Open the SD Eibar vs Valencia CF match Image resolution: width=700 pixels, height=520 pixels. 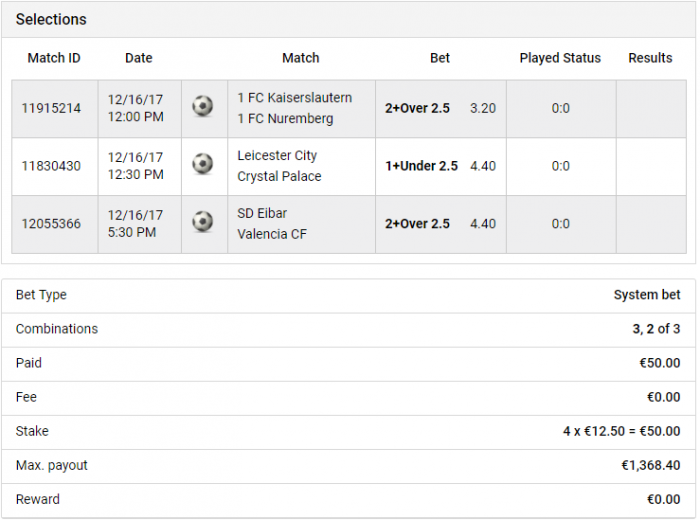[x=272, y=224]
